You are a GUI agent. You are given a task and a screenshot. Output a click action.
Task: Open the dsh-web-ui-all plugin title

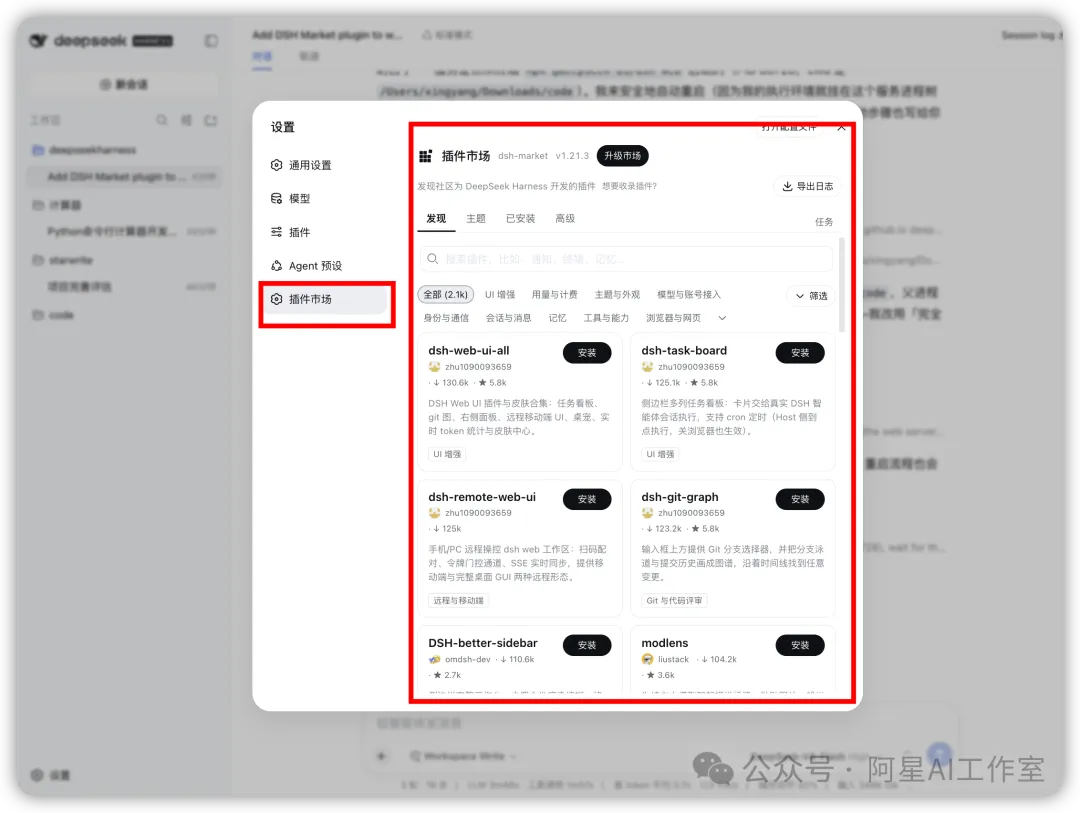[x=469, y=351]
